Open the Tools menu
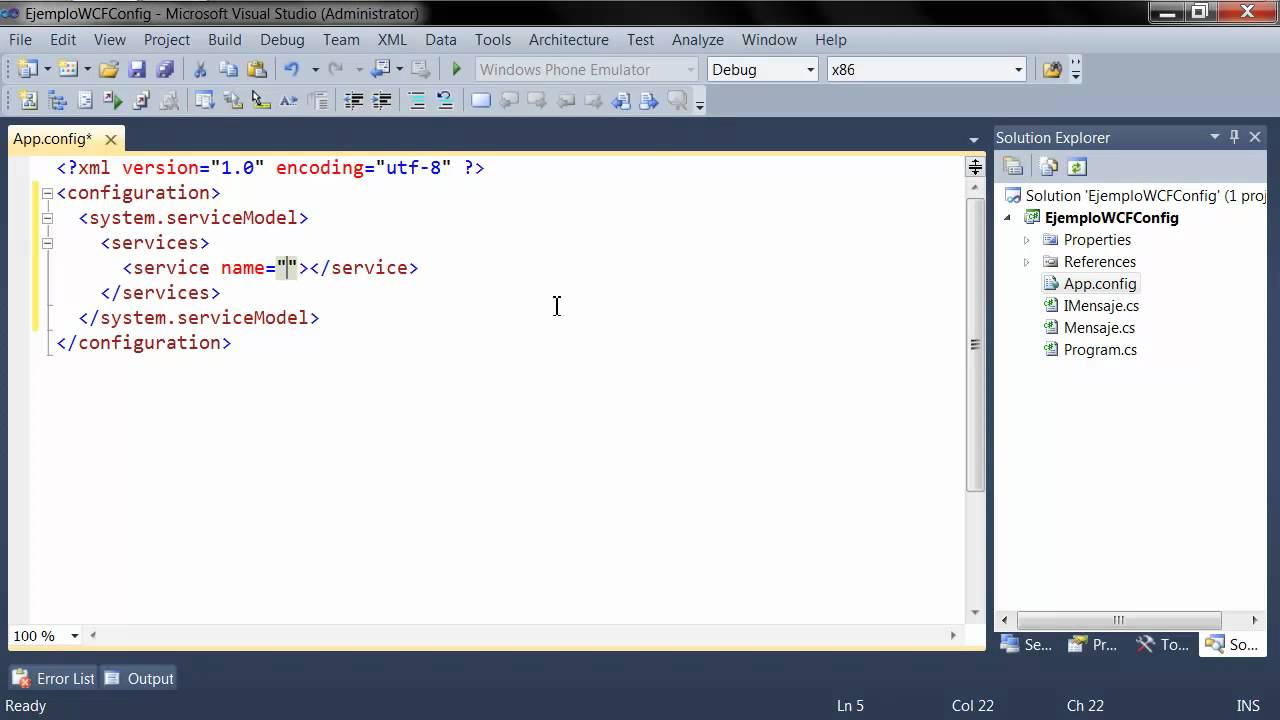Screen dimensions: 1280x720 (x=493, y=40)
